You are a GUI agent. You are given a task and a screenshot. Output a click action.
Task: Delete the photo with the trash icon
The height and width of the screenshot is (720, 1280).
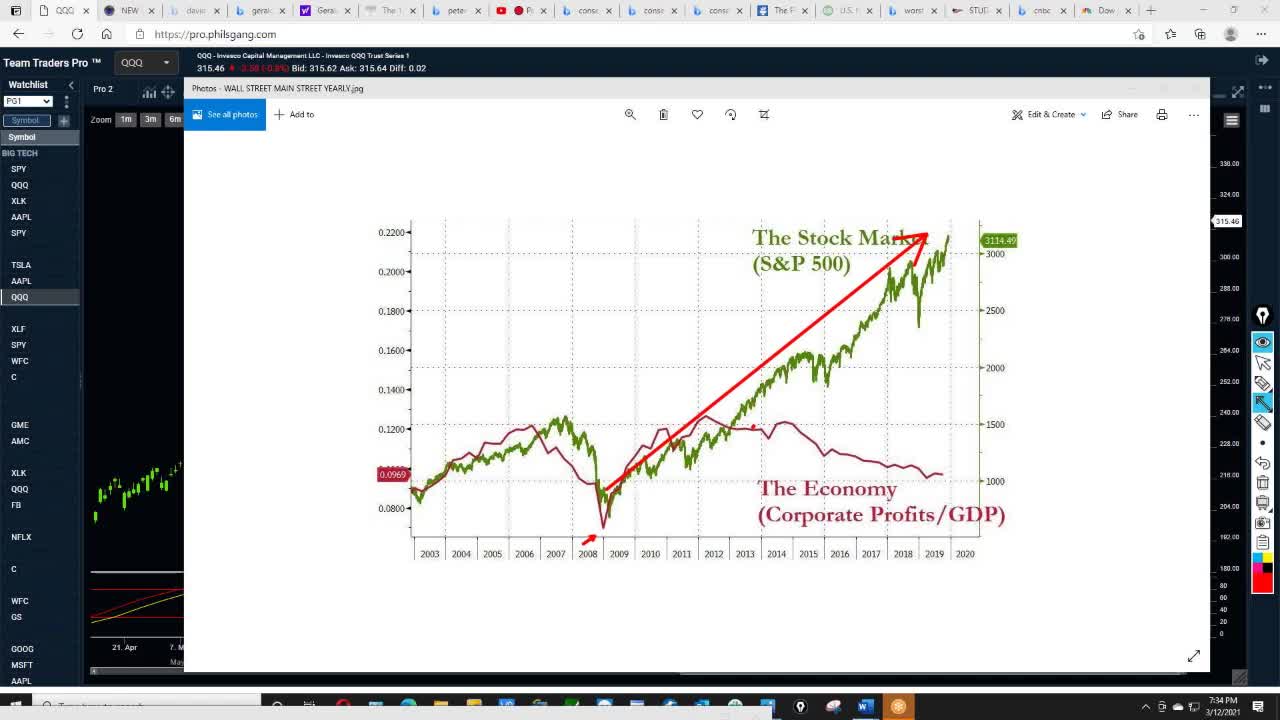tap(663, 114)
